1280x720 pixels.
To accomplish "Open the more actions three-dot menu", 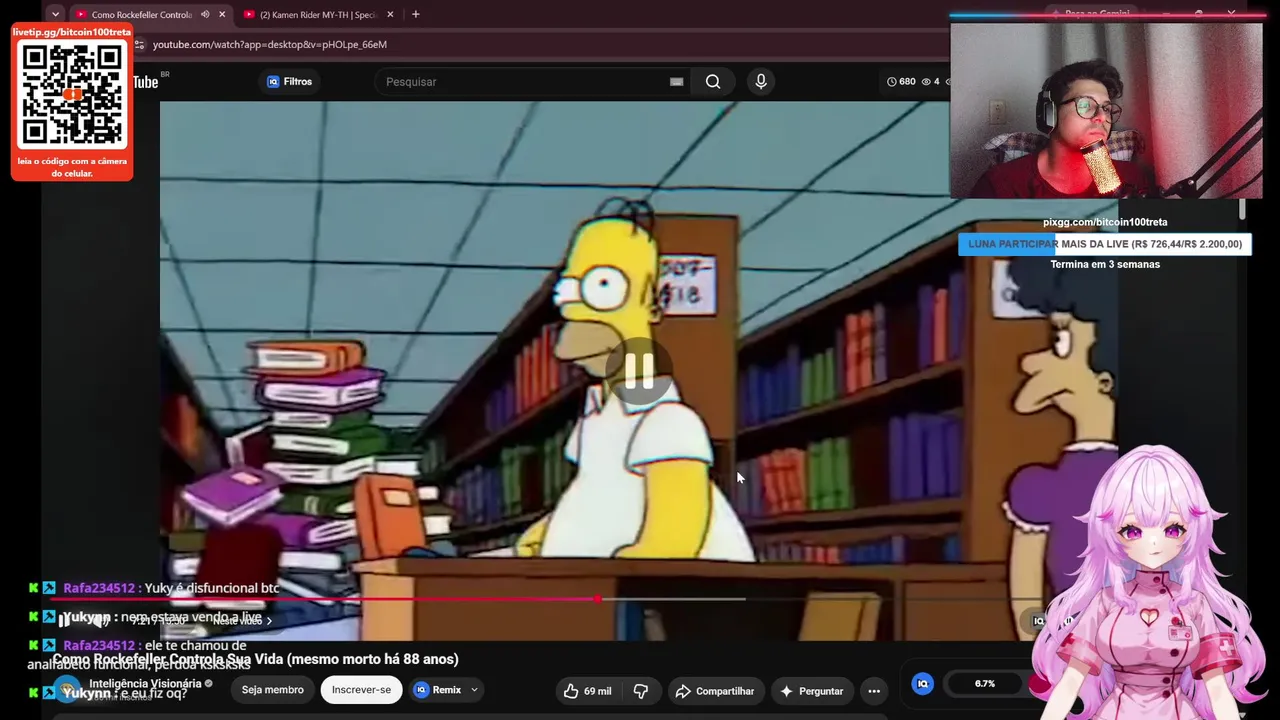I will coord(874,691).
